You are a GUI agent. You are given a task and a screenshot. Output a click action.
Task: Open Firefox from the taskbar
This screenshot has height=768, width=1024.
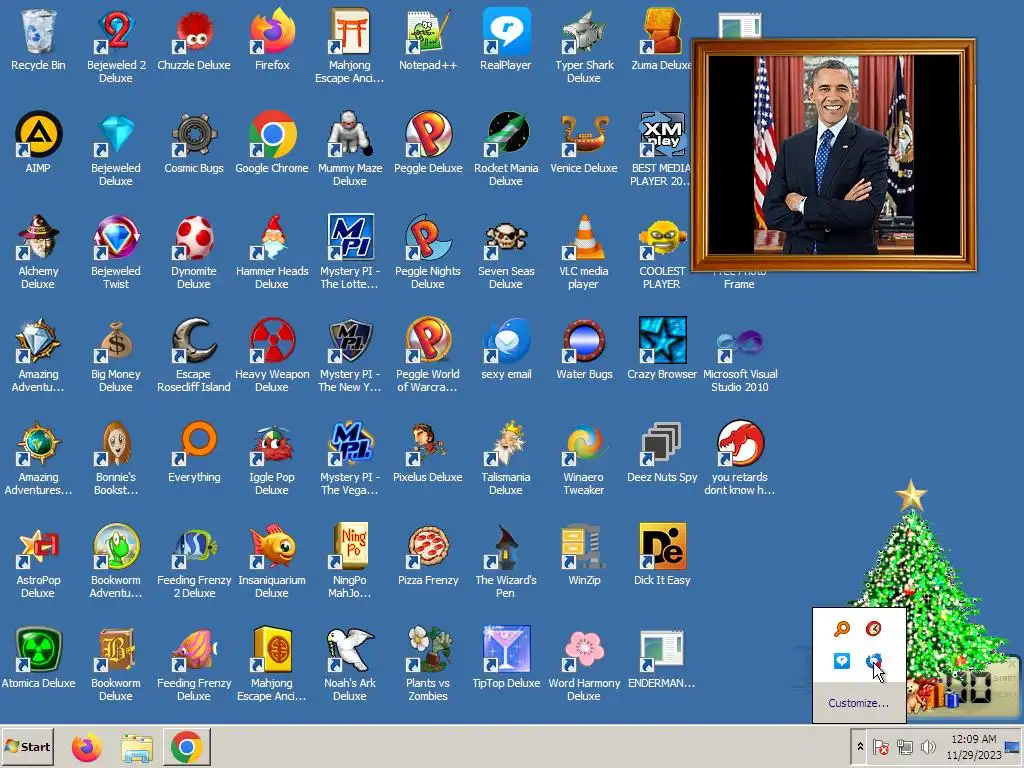(x=87, y=747)
